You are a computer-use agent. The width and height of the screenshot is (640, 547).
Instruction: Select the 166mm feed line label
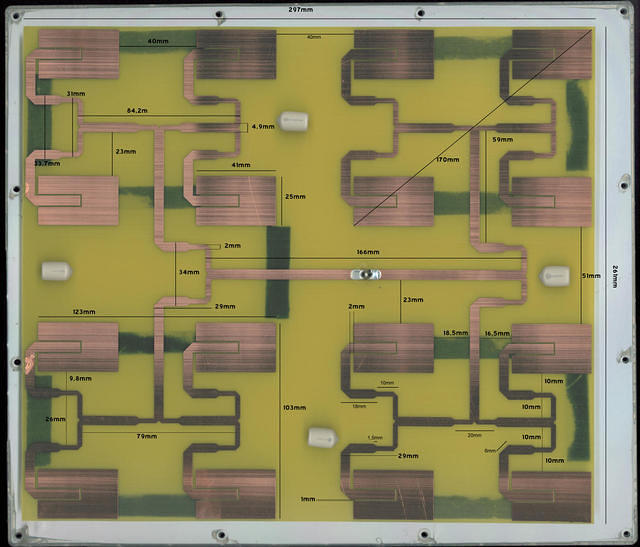(368, 252)
